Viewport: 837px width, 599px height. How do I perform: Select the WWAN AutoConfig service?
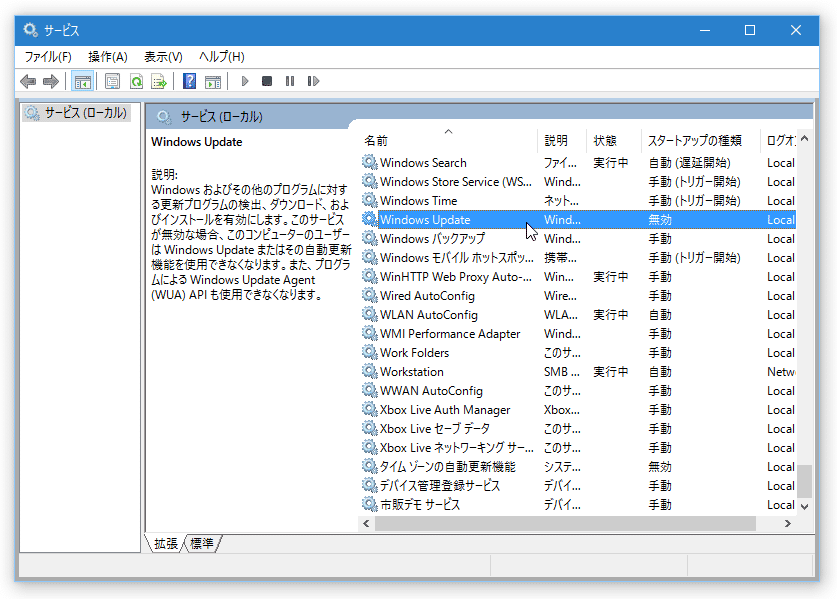pos(431,391)
